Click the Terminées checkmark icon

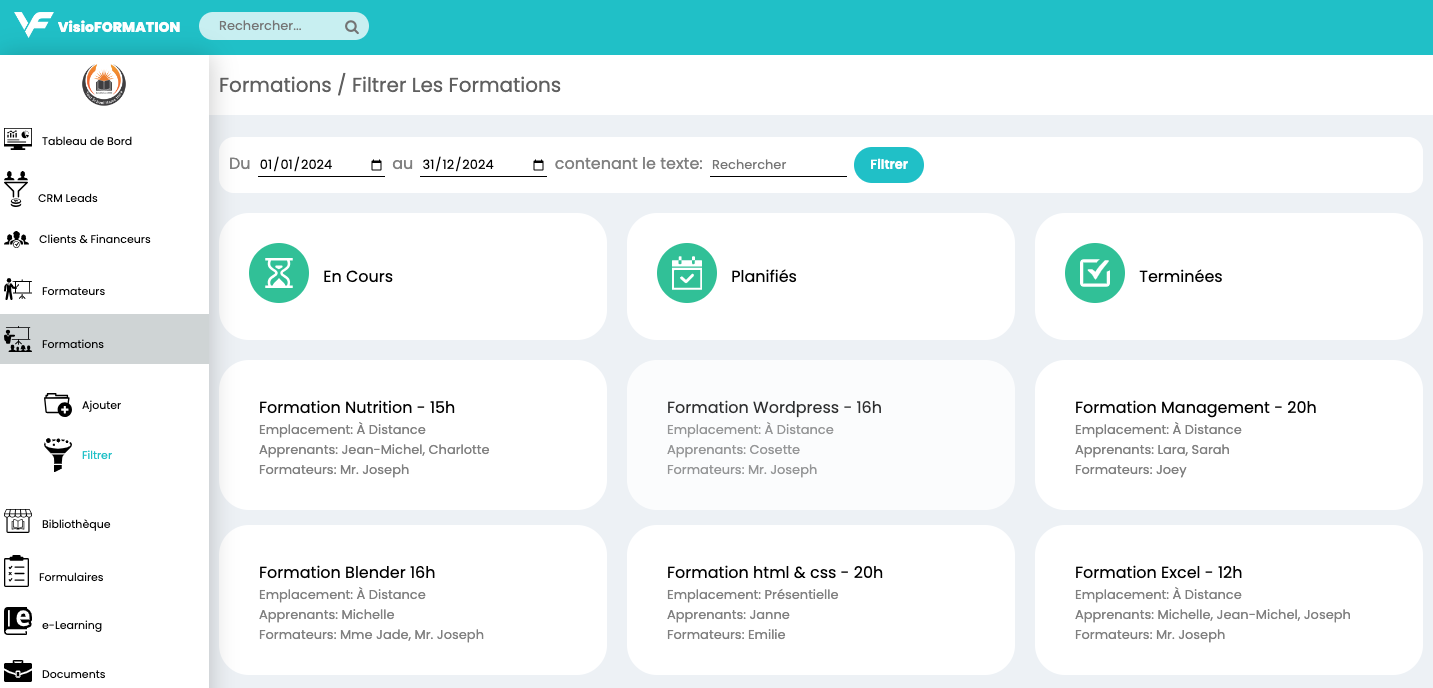coord(1095,273)
